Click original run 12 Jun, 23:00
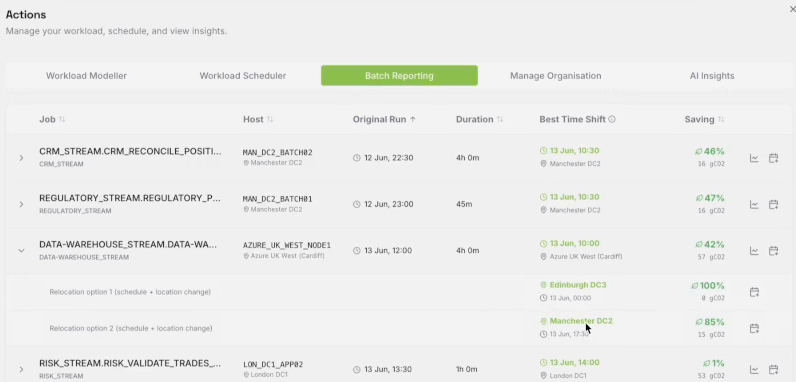 coord(388,204)
